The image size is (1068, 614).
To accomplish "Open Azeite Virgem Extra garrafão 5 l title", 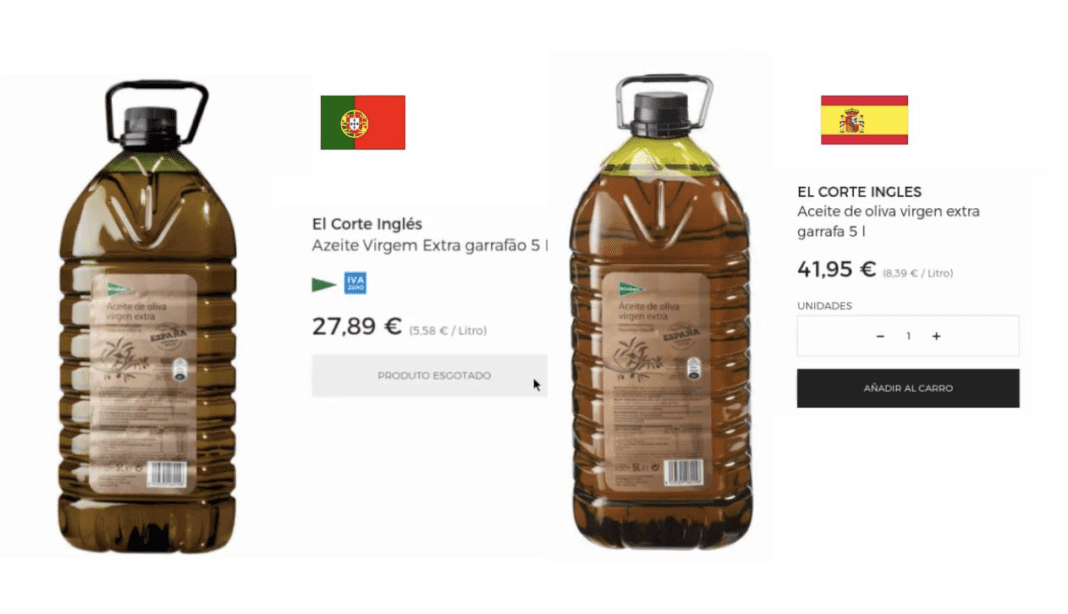I will coord(430,245).
